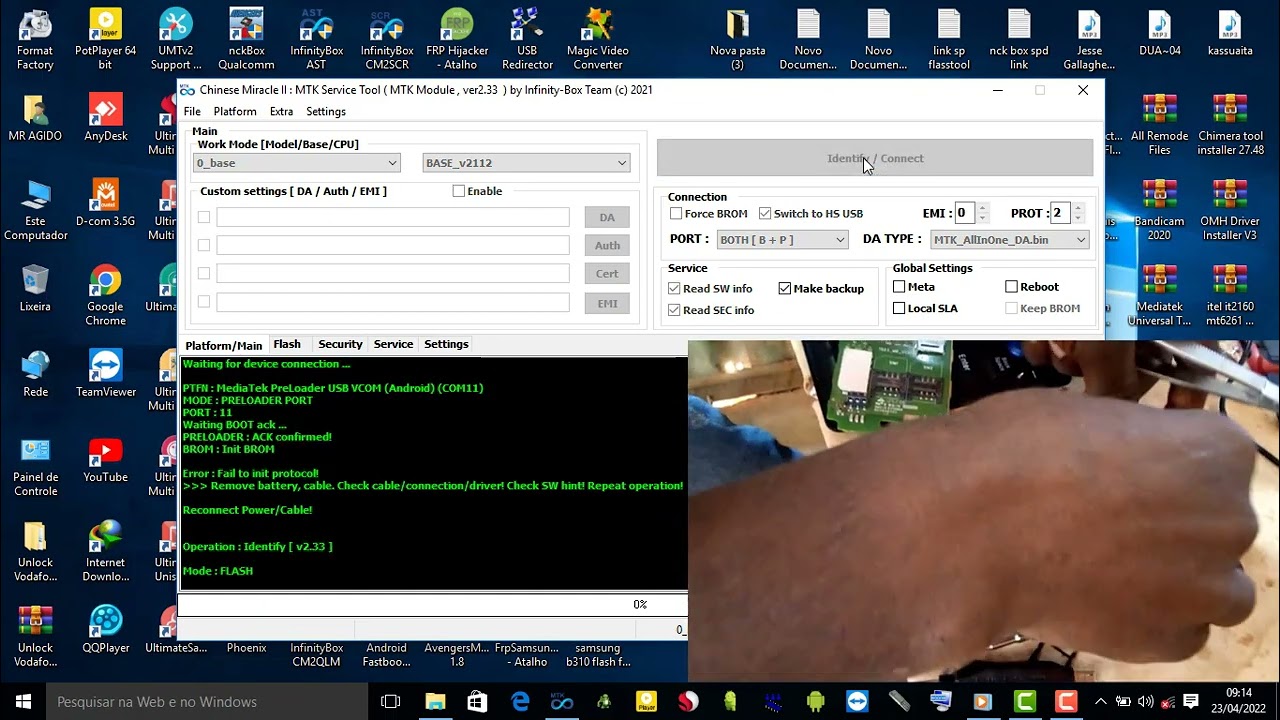Enable Local SLA checkbox
Viewport: 1280px width, 720px height.
point(899,309)
